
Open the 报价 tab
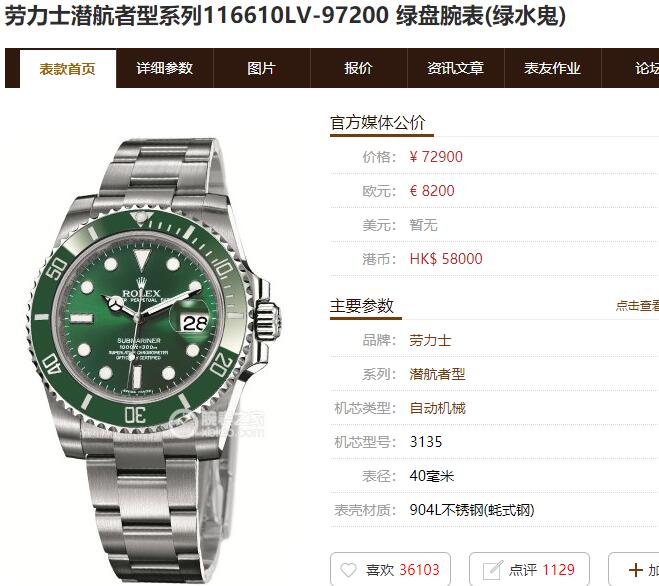358,68
